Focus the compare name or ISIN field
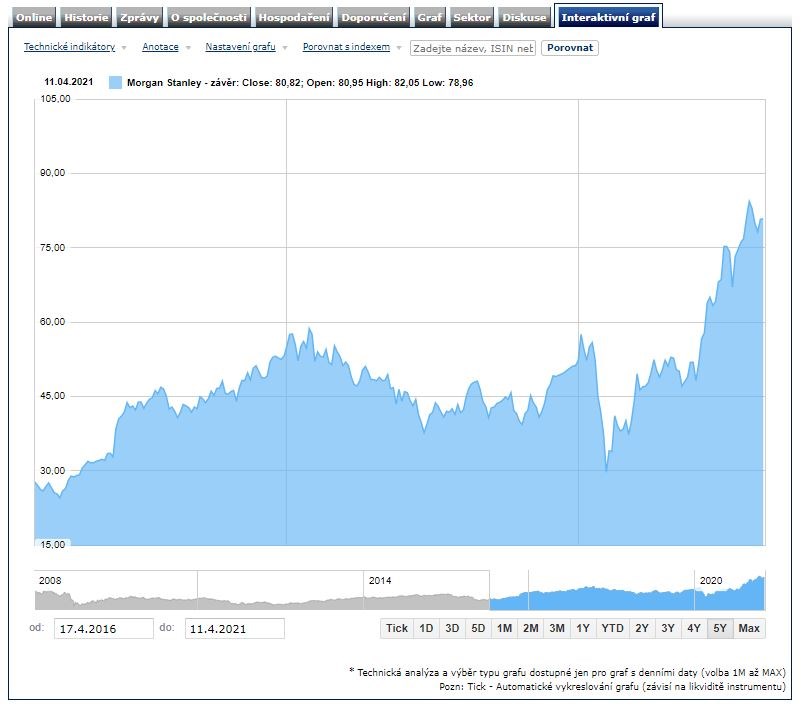Image resolution: width=812 pixels, height=711 pixels. 473,47
